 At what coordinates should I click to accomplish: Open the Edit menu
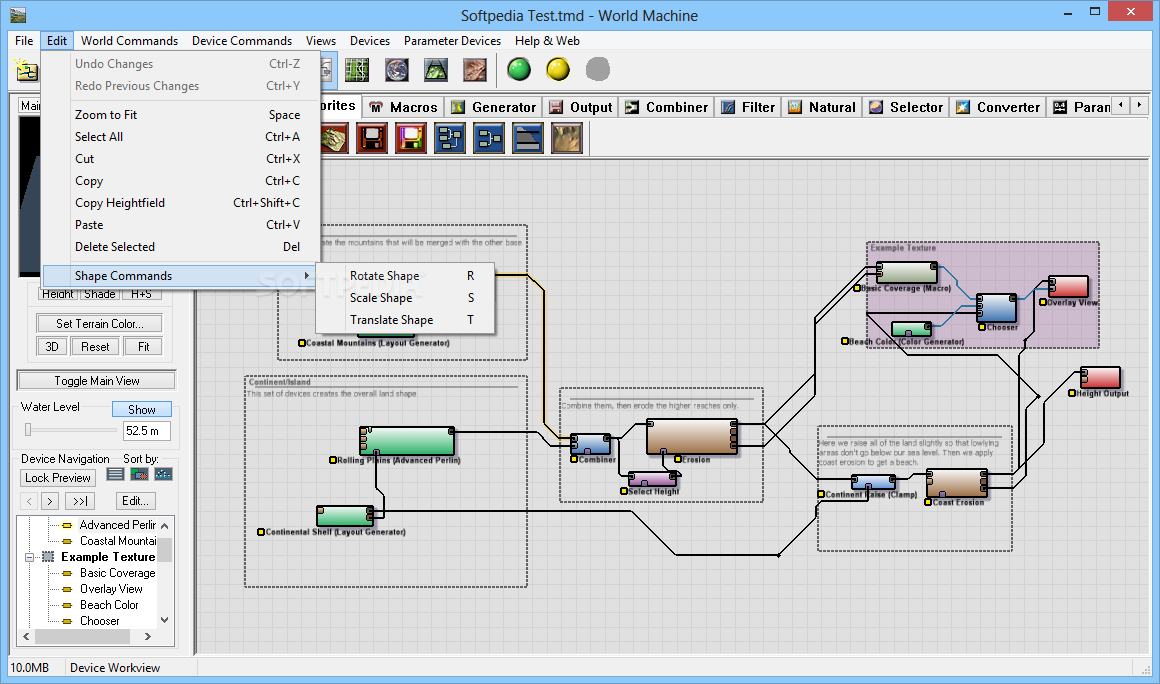coord(56,41)
